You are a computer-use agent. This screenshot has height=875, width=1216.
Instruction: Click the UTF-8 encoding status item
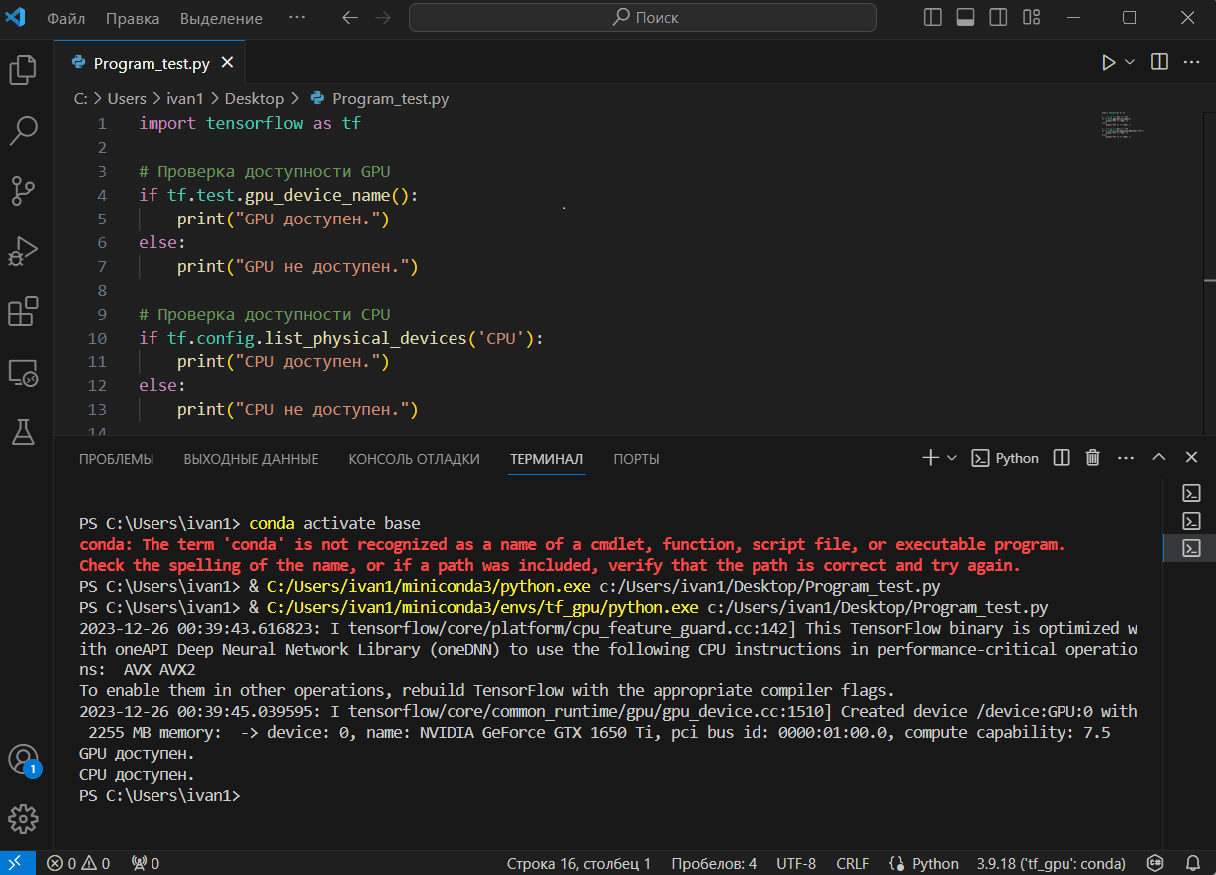(x=796, y=863)
